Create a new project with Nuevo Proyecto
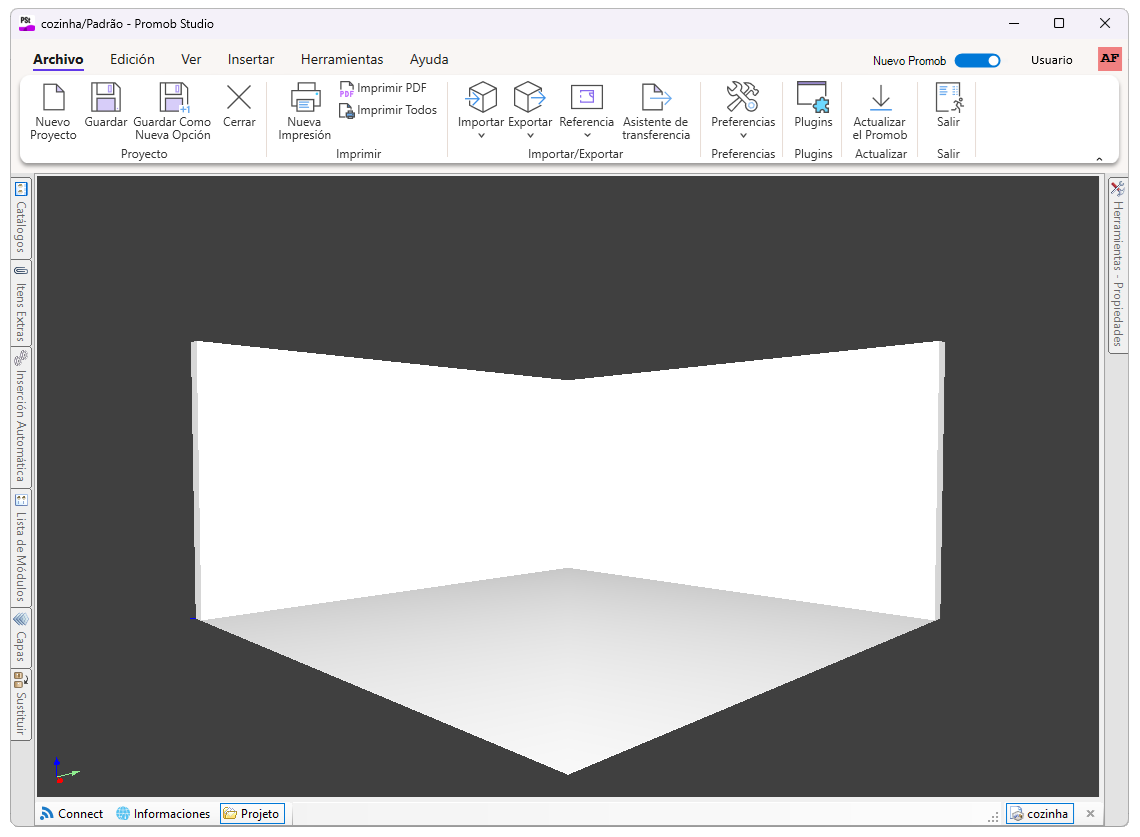This screenshot has width=1140, height=837. (53, 111)
